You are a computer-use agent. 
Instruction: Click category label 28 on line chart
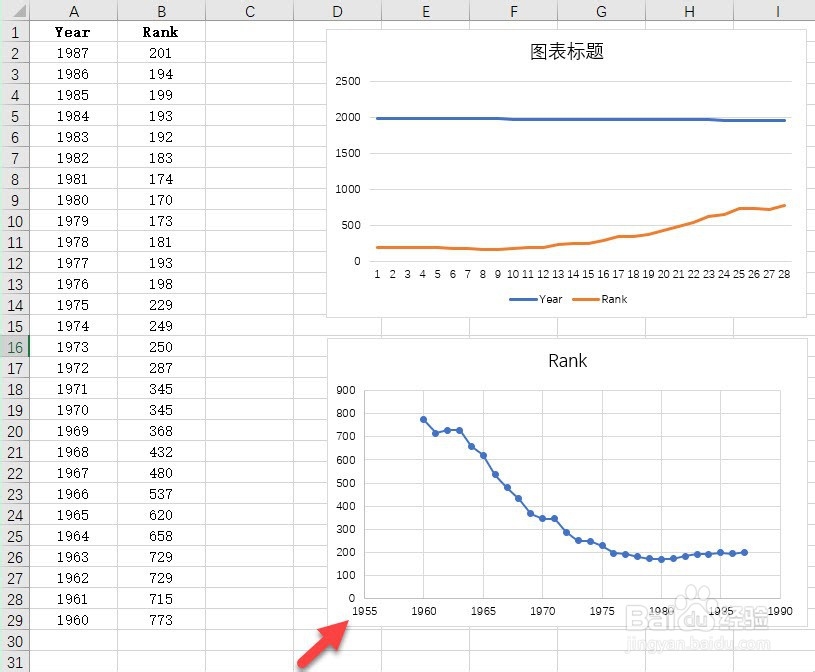pos(784,274)
